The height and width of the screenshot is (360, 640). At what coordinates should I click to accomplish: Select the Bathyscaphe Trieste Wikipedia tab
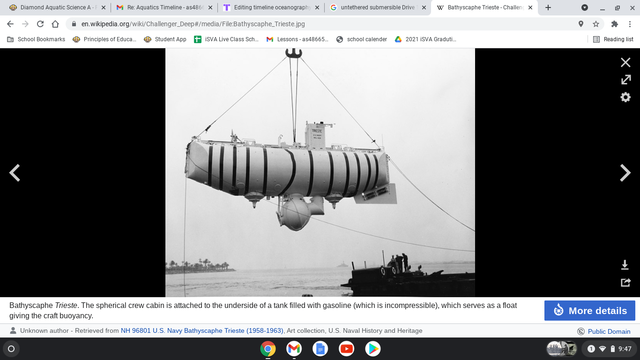pyautogui.click(x=484, y=7)
